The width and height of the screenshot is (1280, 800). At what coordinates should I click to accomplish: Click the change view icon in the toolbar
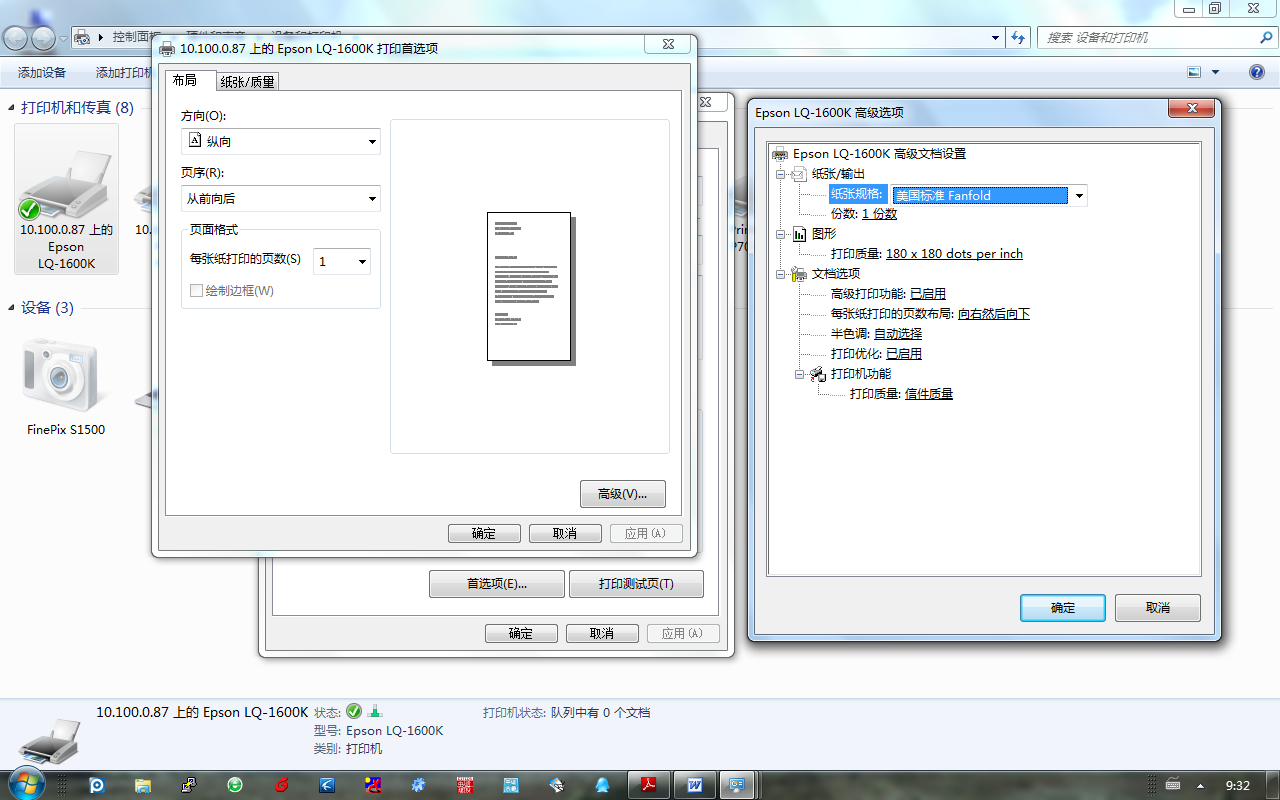1194,72
